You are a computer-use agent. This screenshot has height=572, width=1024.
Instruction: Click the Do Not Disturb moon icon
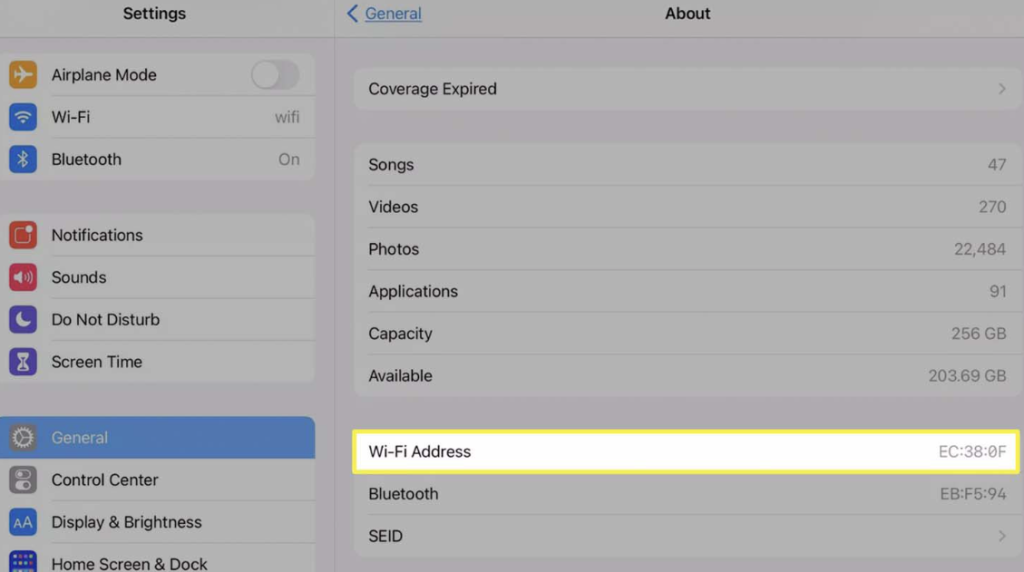[x=23, y=320]
